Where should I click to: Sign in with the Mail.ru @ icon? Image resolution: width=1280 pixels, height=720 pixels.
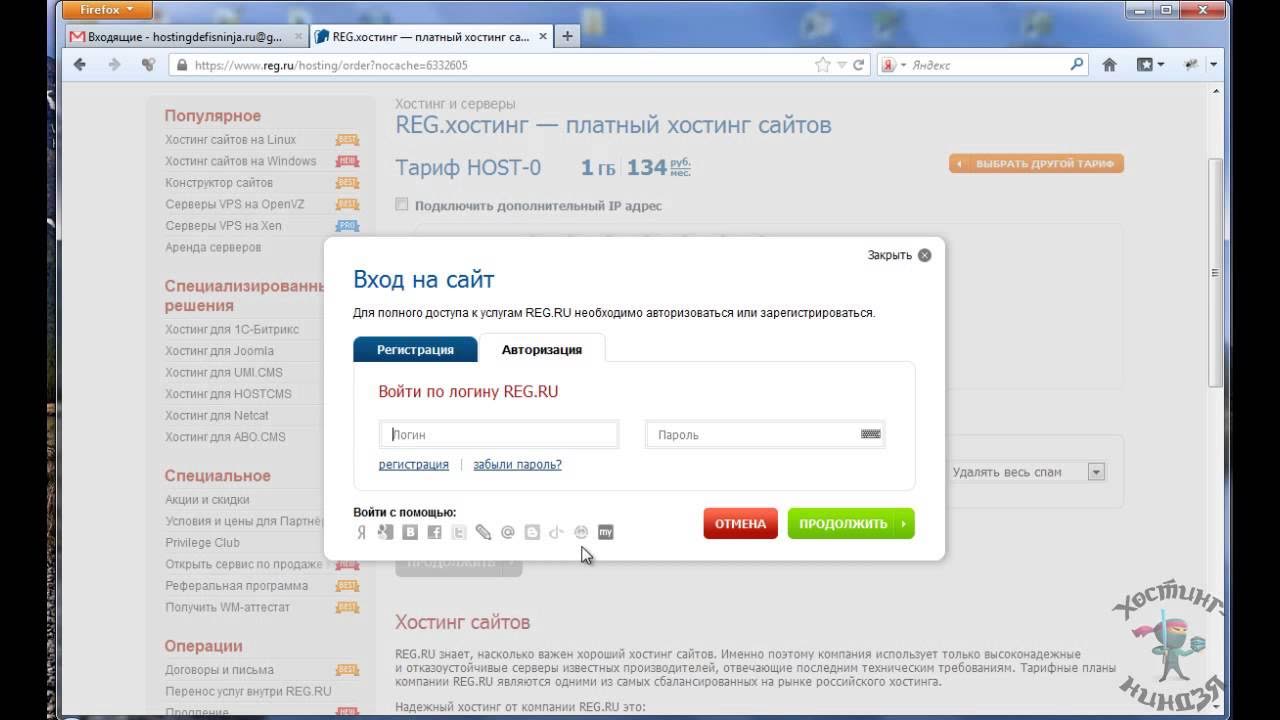pos(507,532)
